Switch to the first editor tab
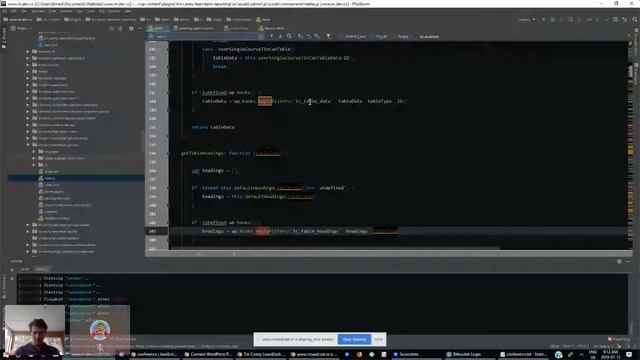This screenshot has height=360, width=640. pyautogui.click(x=157, y=28)
